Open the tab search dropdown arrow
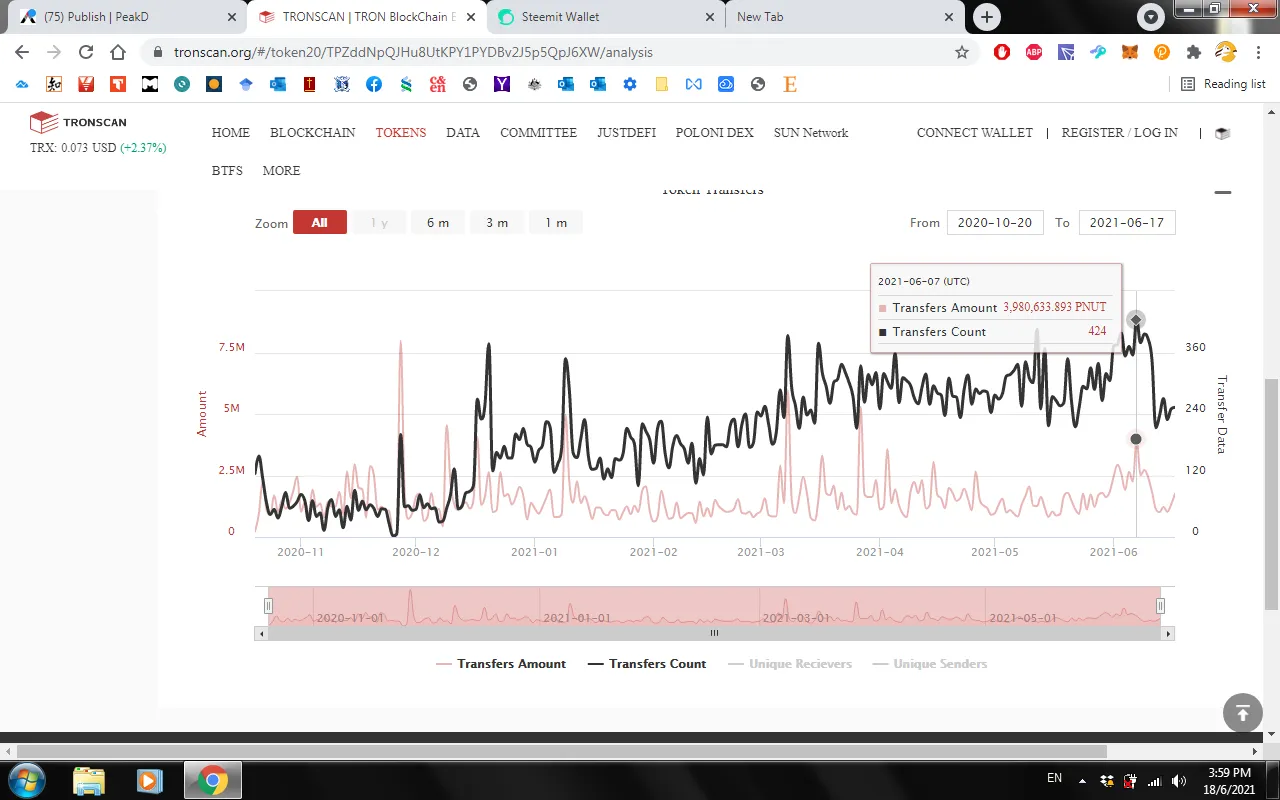1280x800 pixels. pyautogui.click(x=1152, y=17)
